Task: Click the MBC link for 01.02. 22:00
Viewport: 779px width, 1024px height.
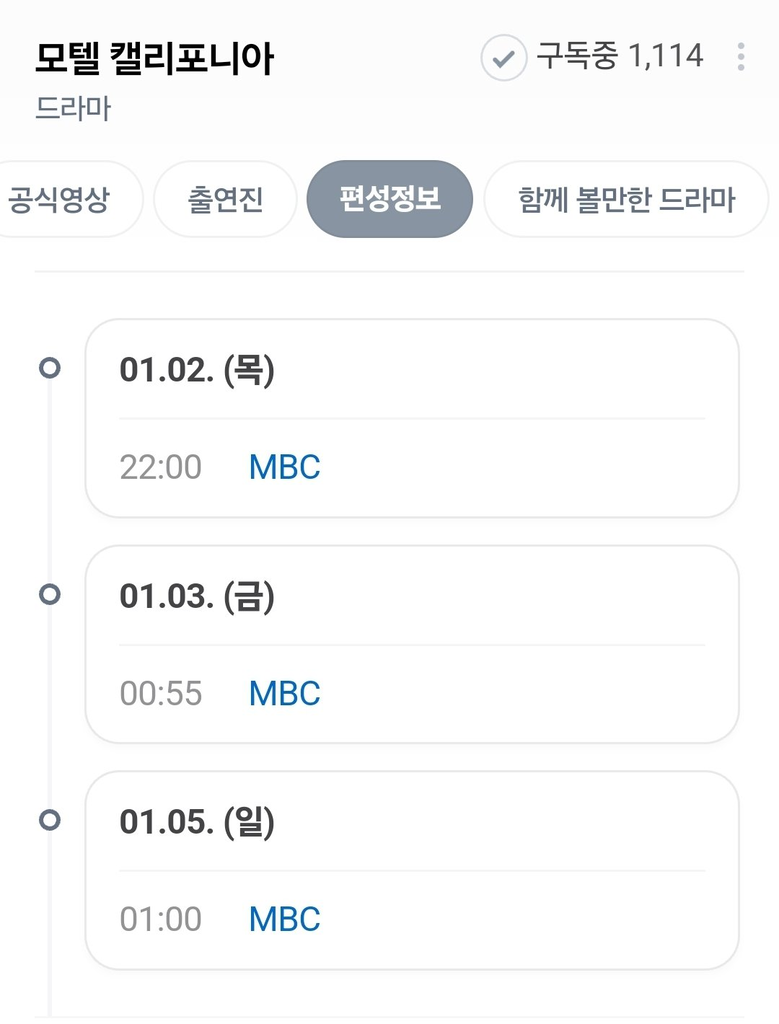Action: pos(285,467)
